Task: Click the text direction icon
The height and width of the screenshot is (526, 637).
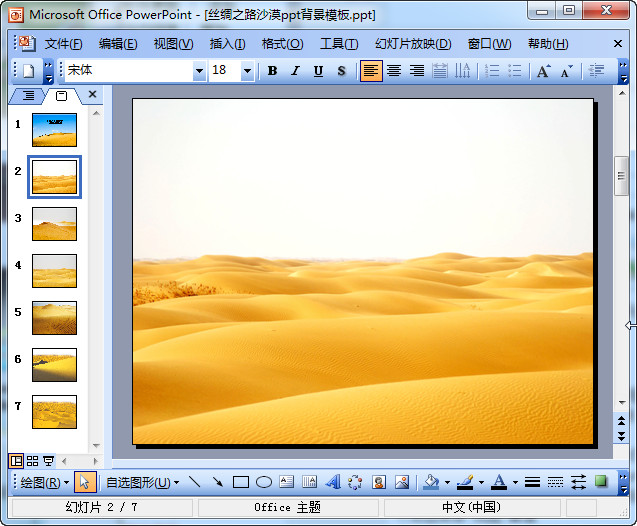Action: click(462, 71)
